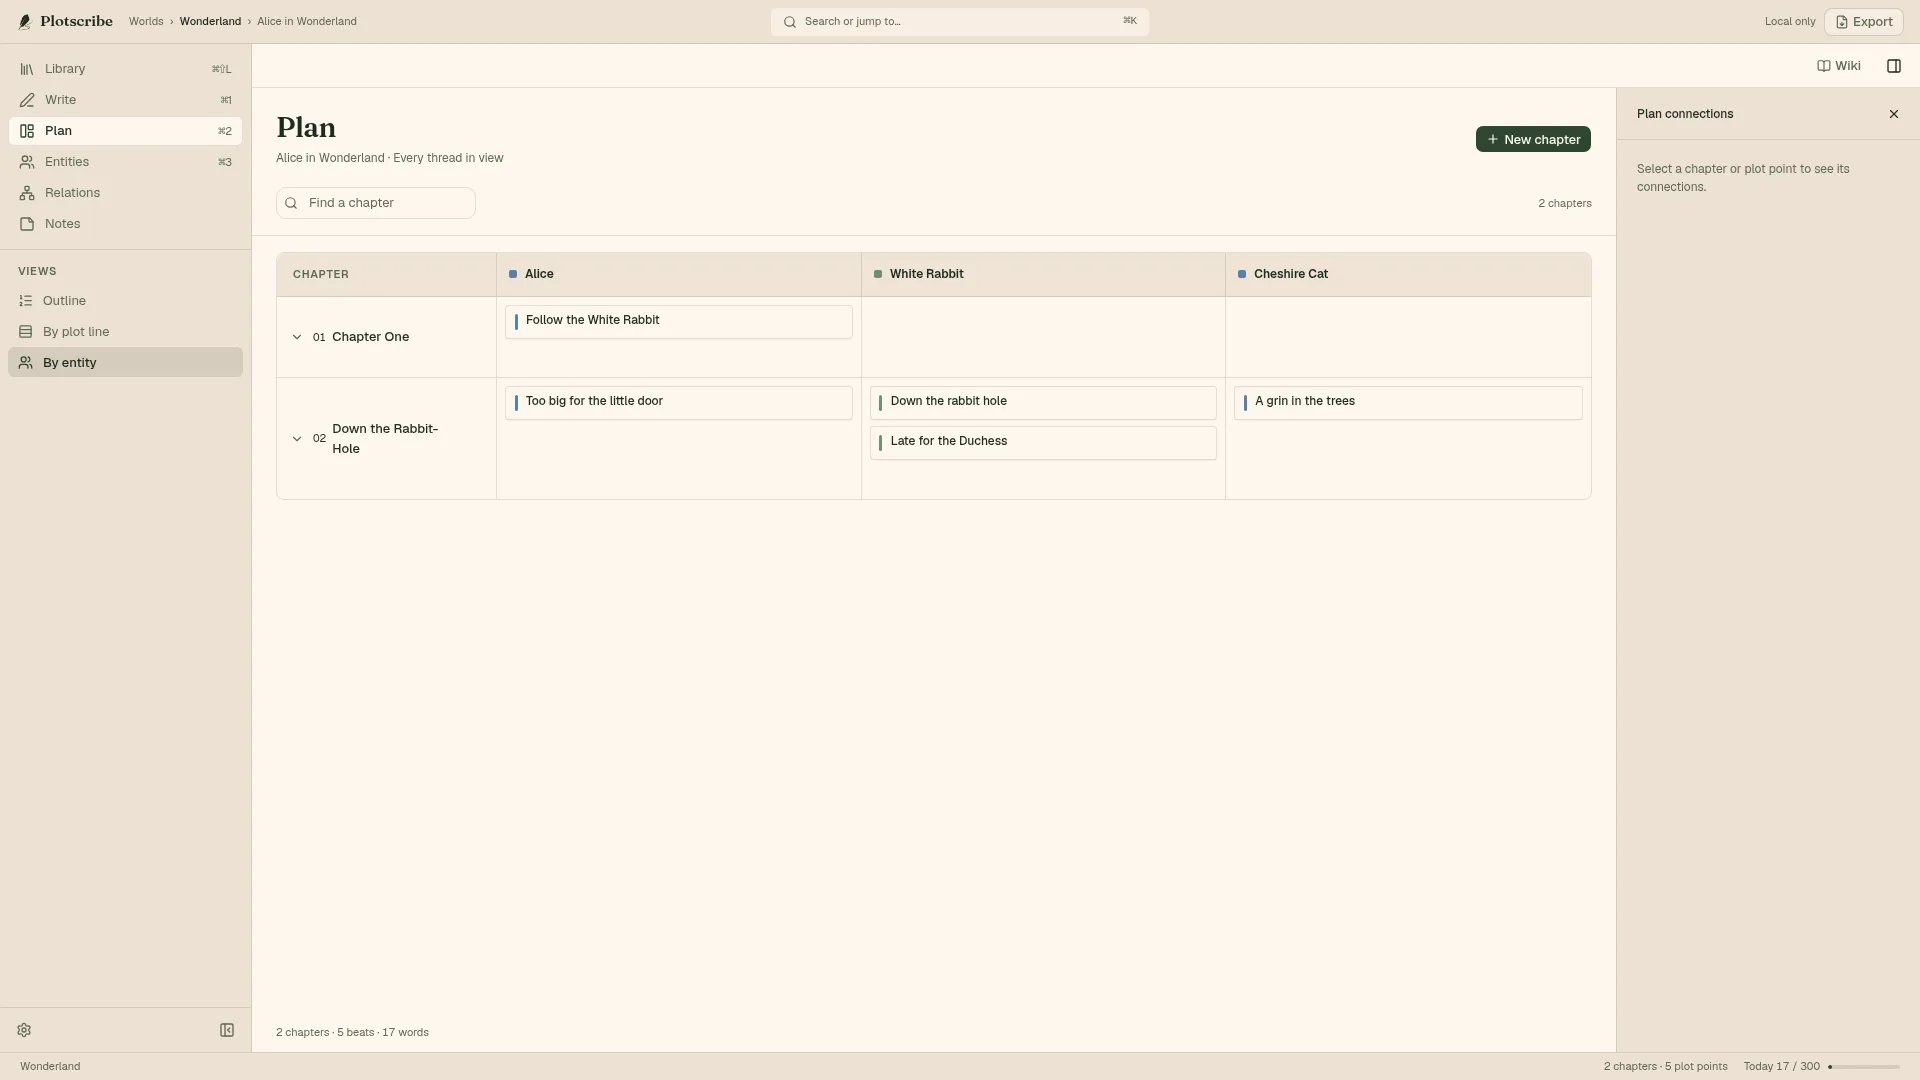Click the daily word goal progress bar
Image resolution: width=1920 pixels, height=1080 pixels.
click(1864, 1067)
